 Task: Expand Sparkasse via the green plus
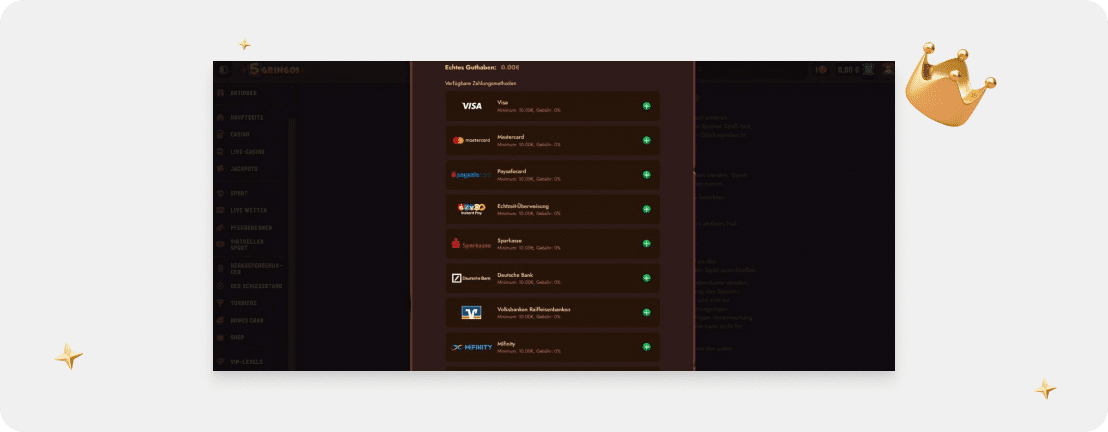(x=647, y=244)
